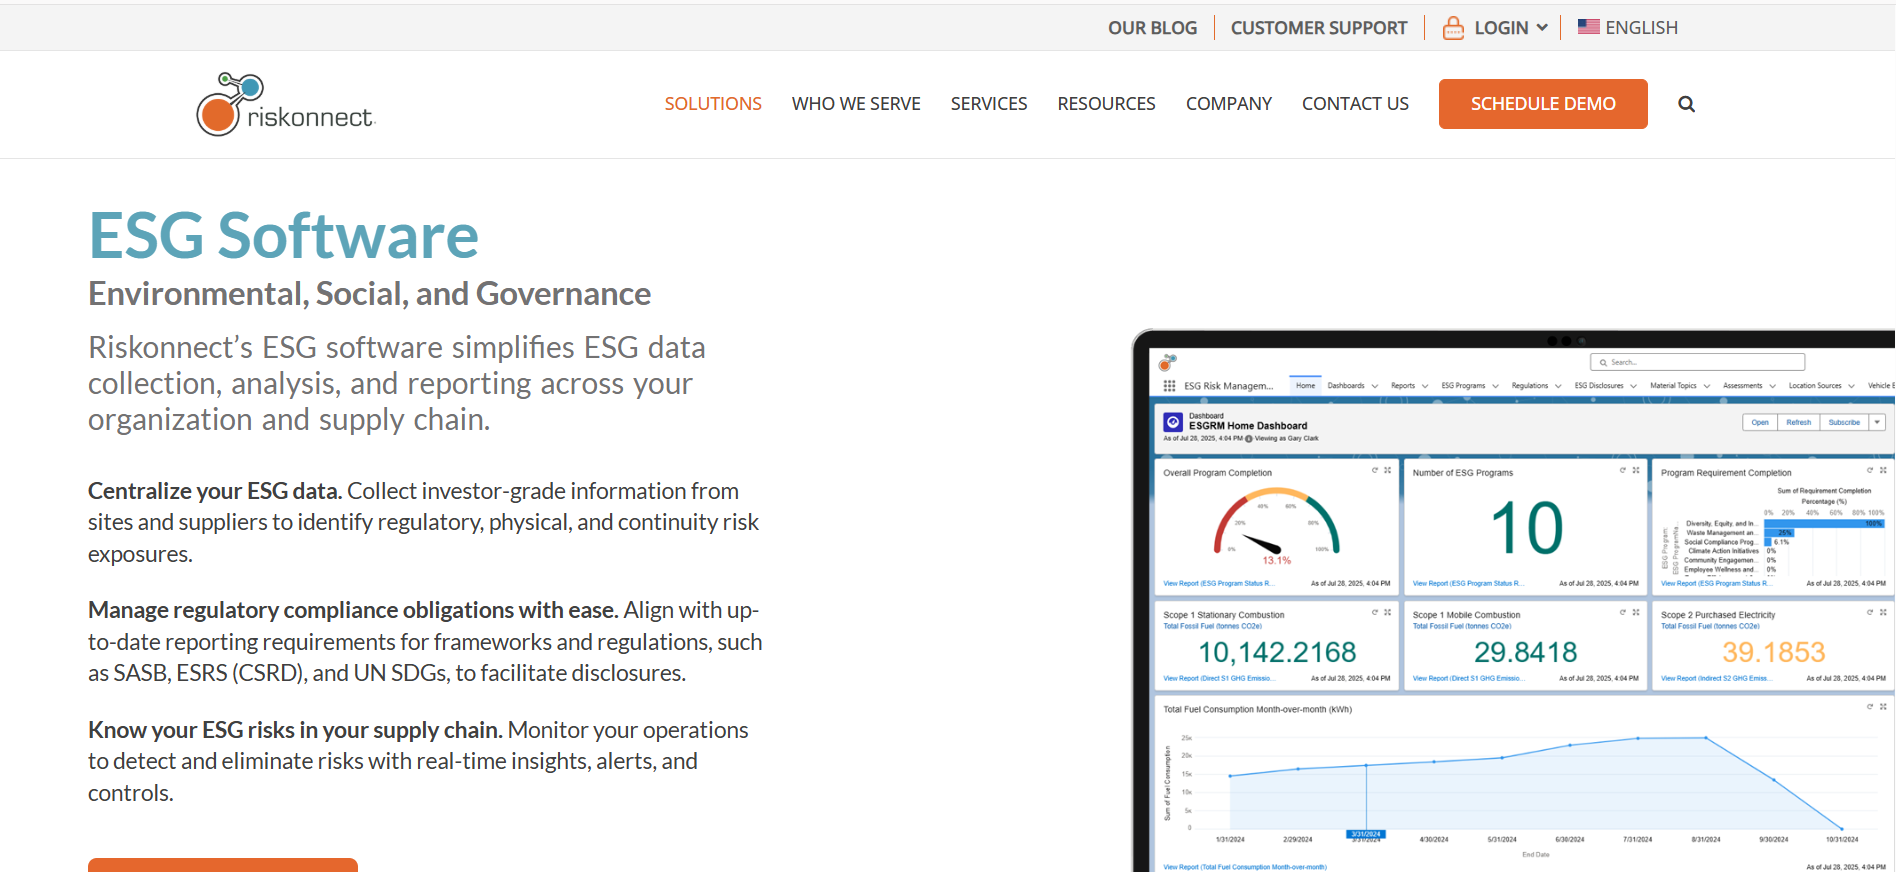
Task: Refresh the Scope 1 Stationary Combustion widget
Action: point(1374,612)
